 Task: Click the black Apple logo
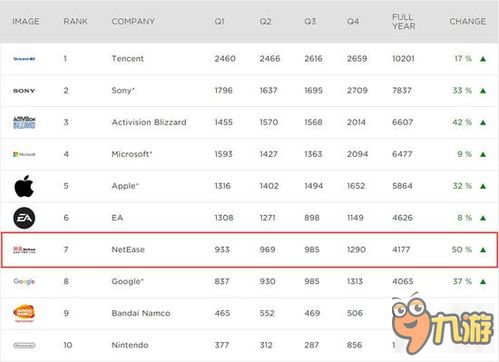pos(24,186)
